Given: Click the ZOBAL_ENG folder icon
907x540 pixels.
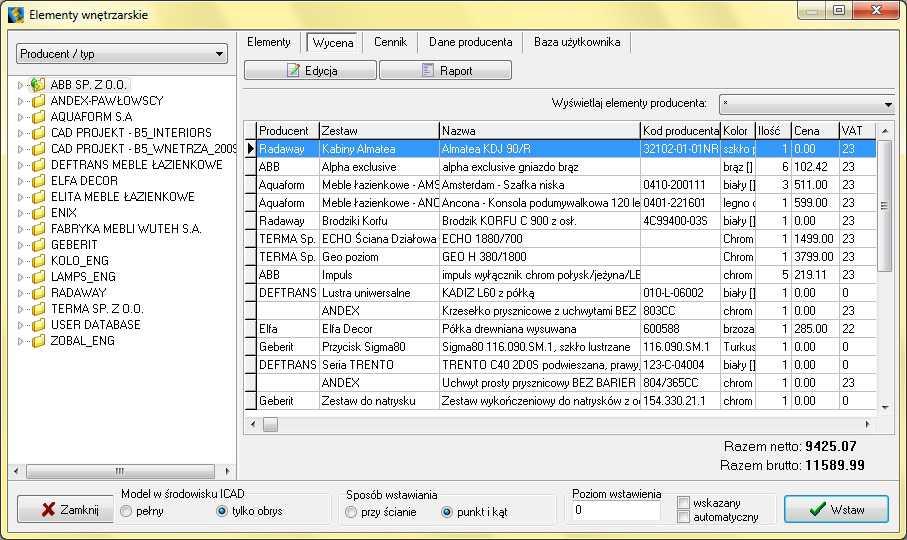Looking at the screenshot, I should 39,341.
